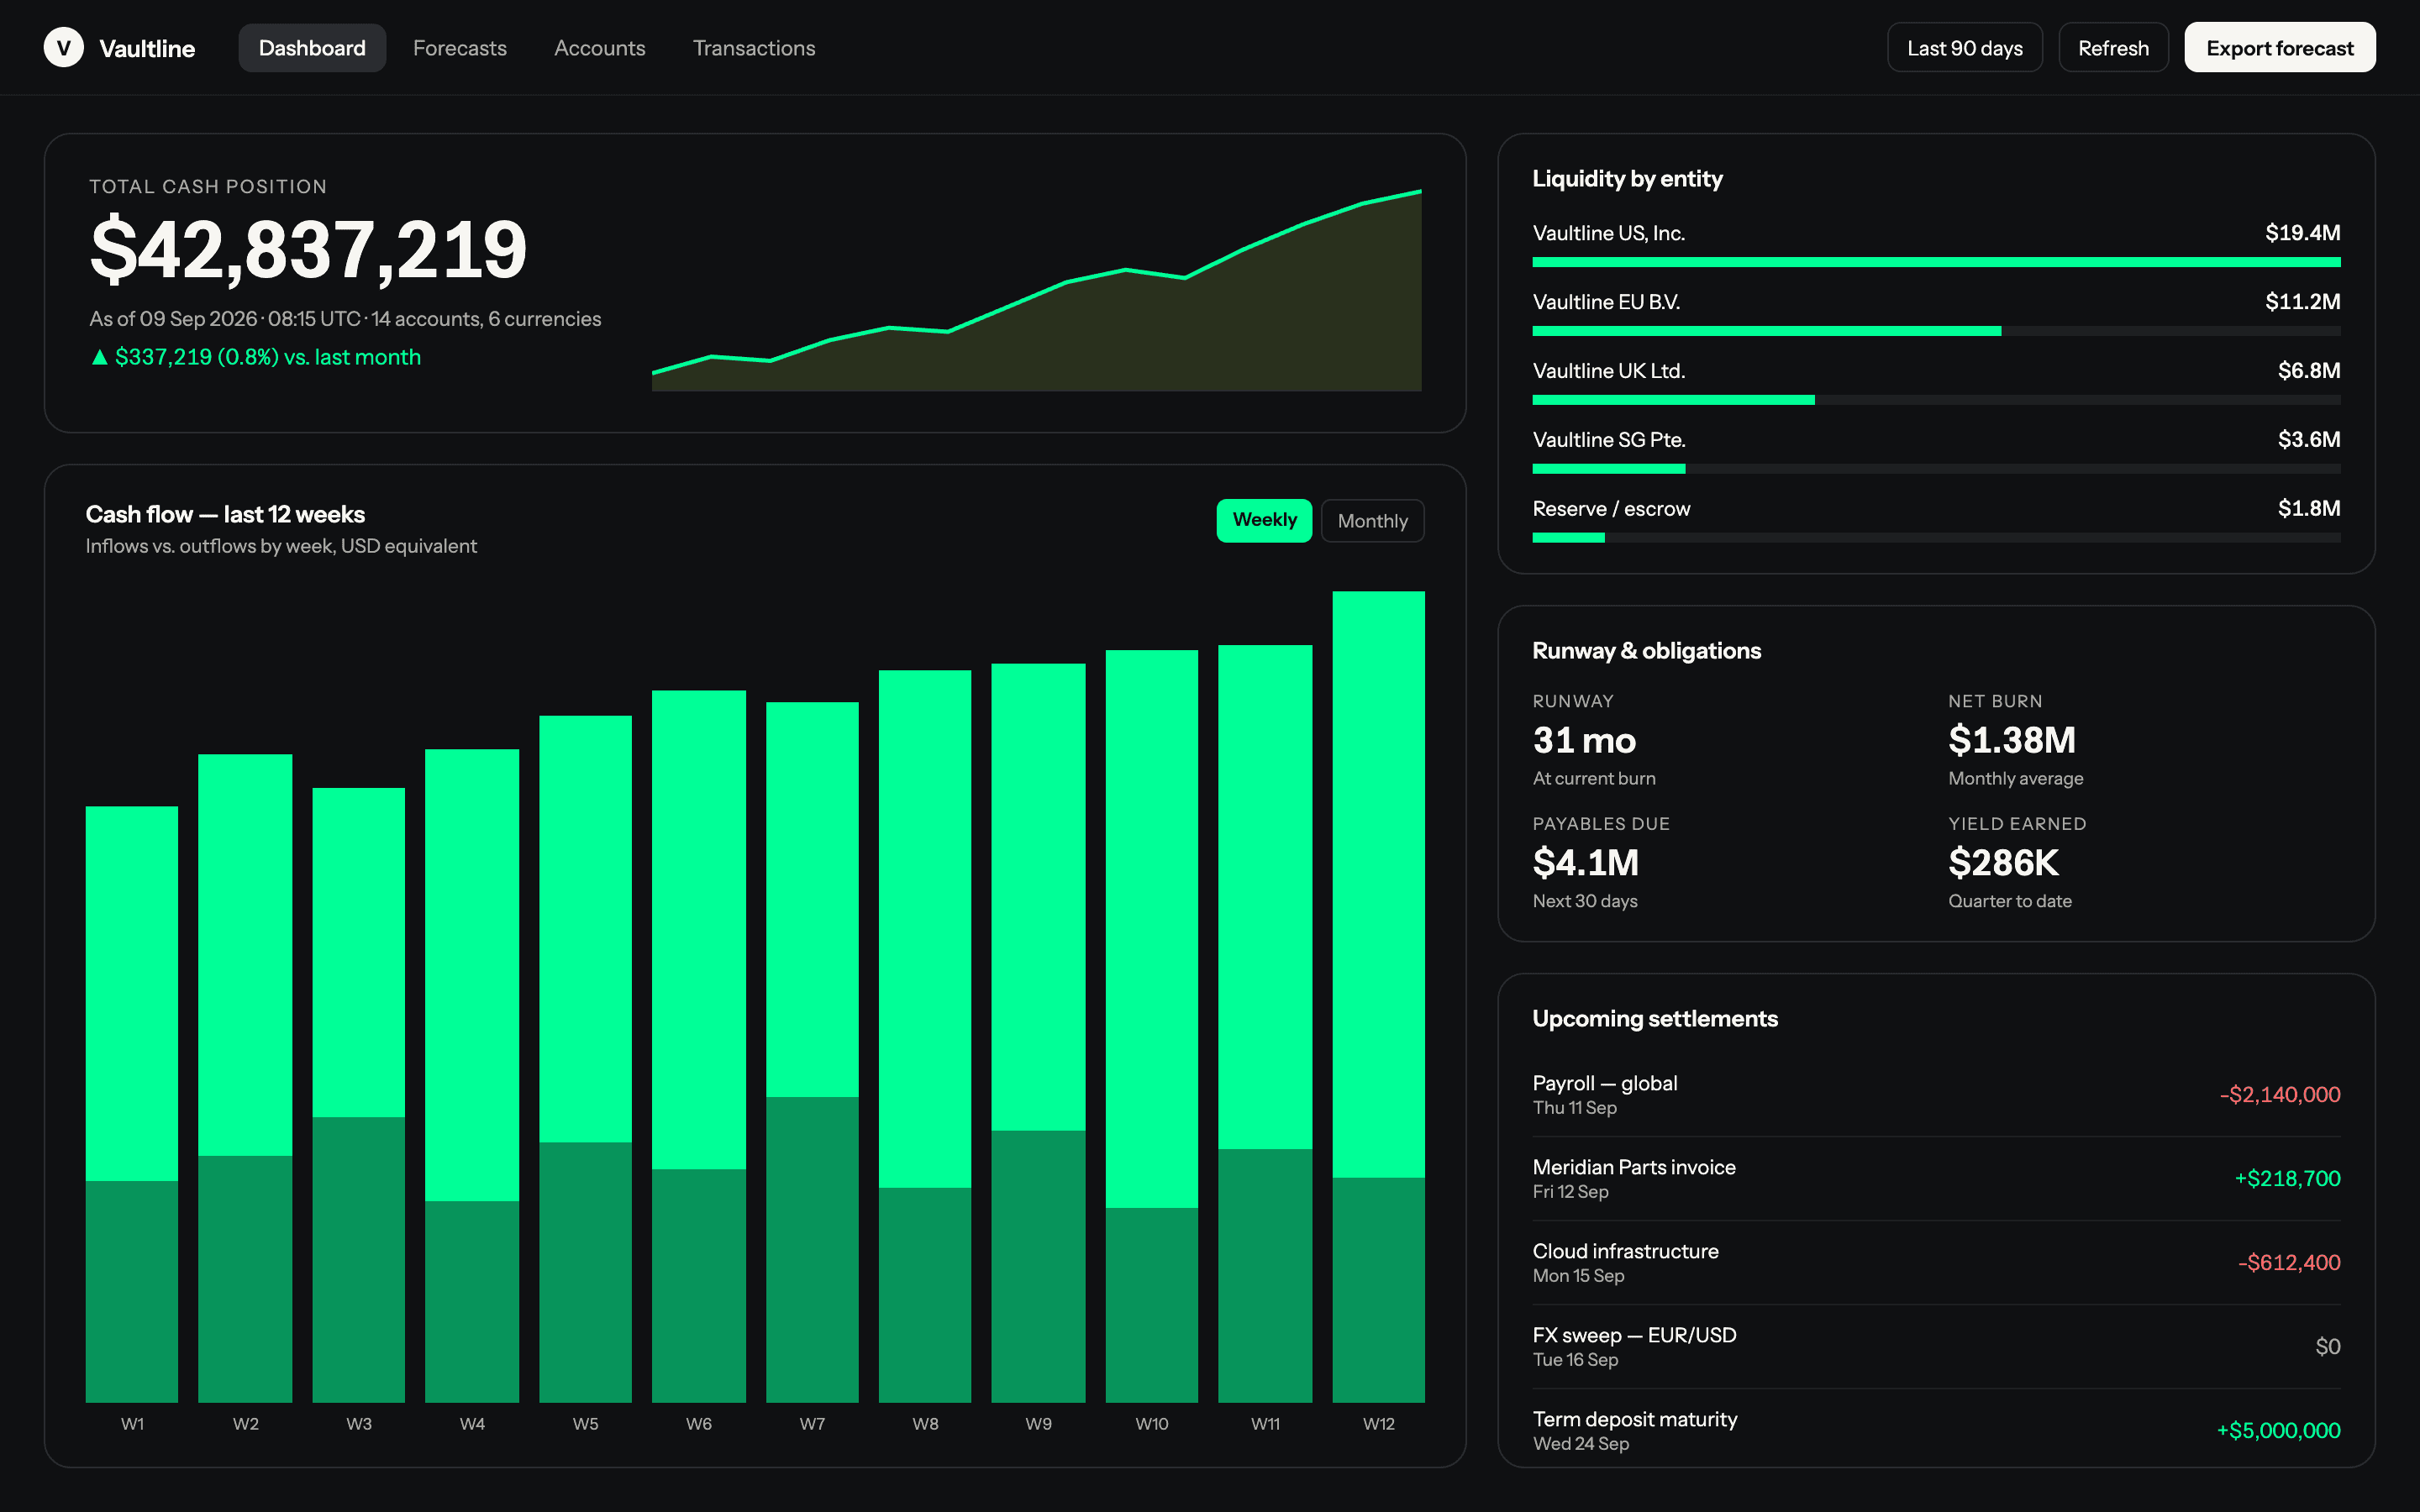The height and width of the screenshot is (1512, 2420).
Task: Click the -$2,140,000 payroll amount
Action: [x=2280, y=1095]
